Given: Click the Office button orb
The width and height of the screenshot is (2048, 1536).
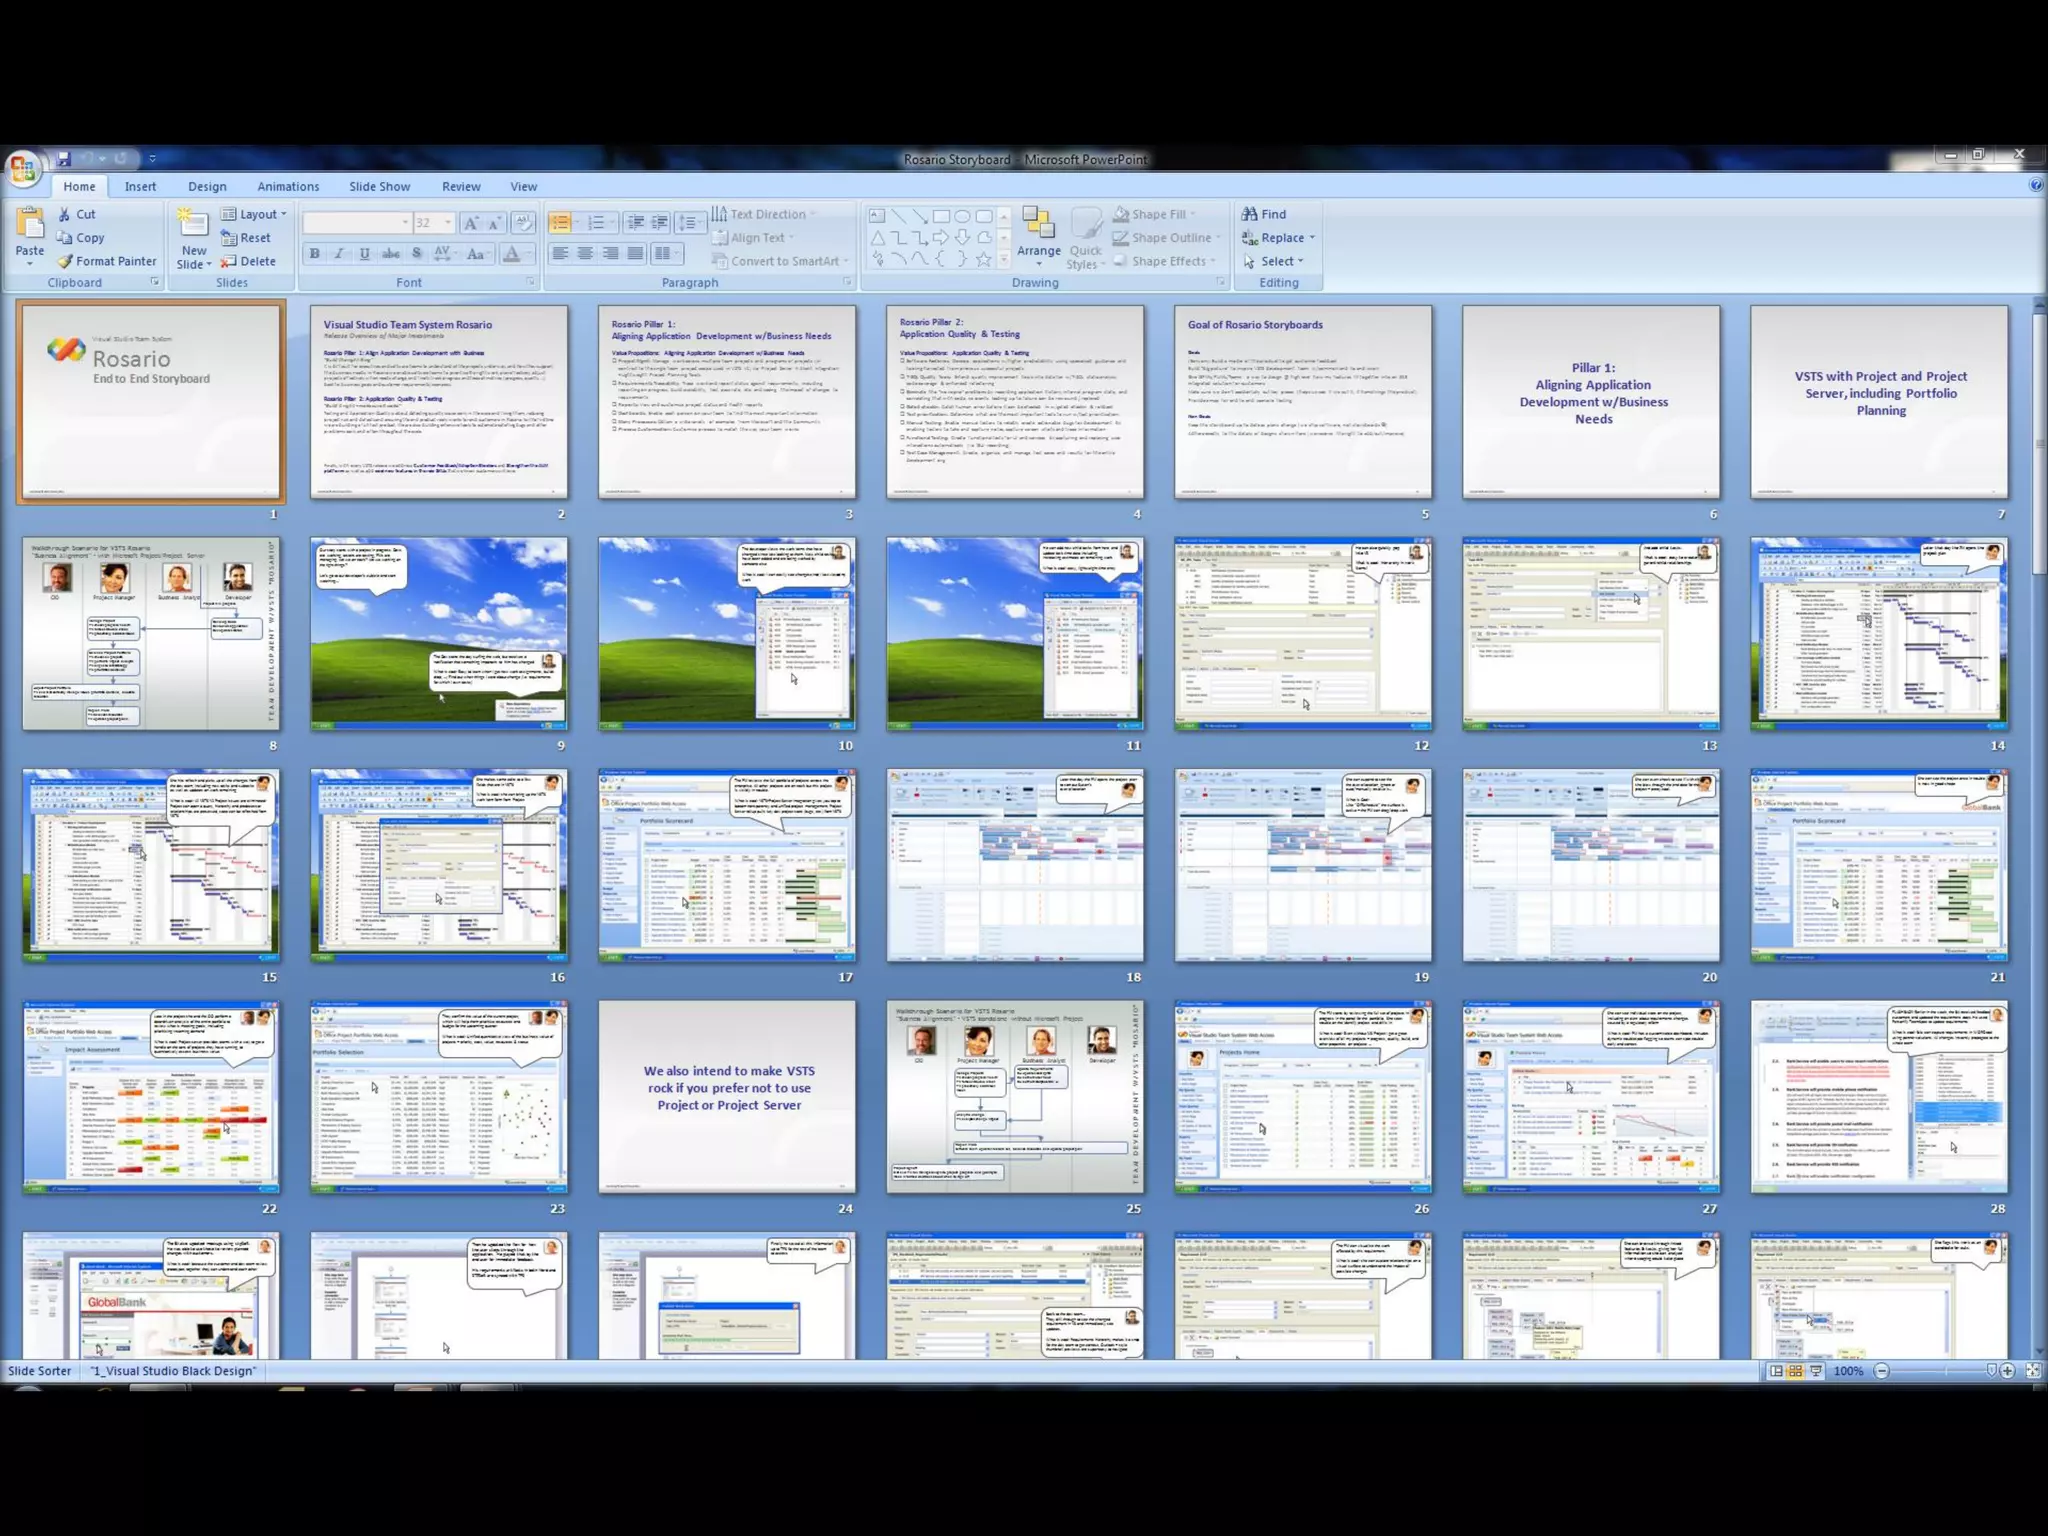Looking at the screenshot, I should click(22, 168).
